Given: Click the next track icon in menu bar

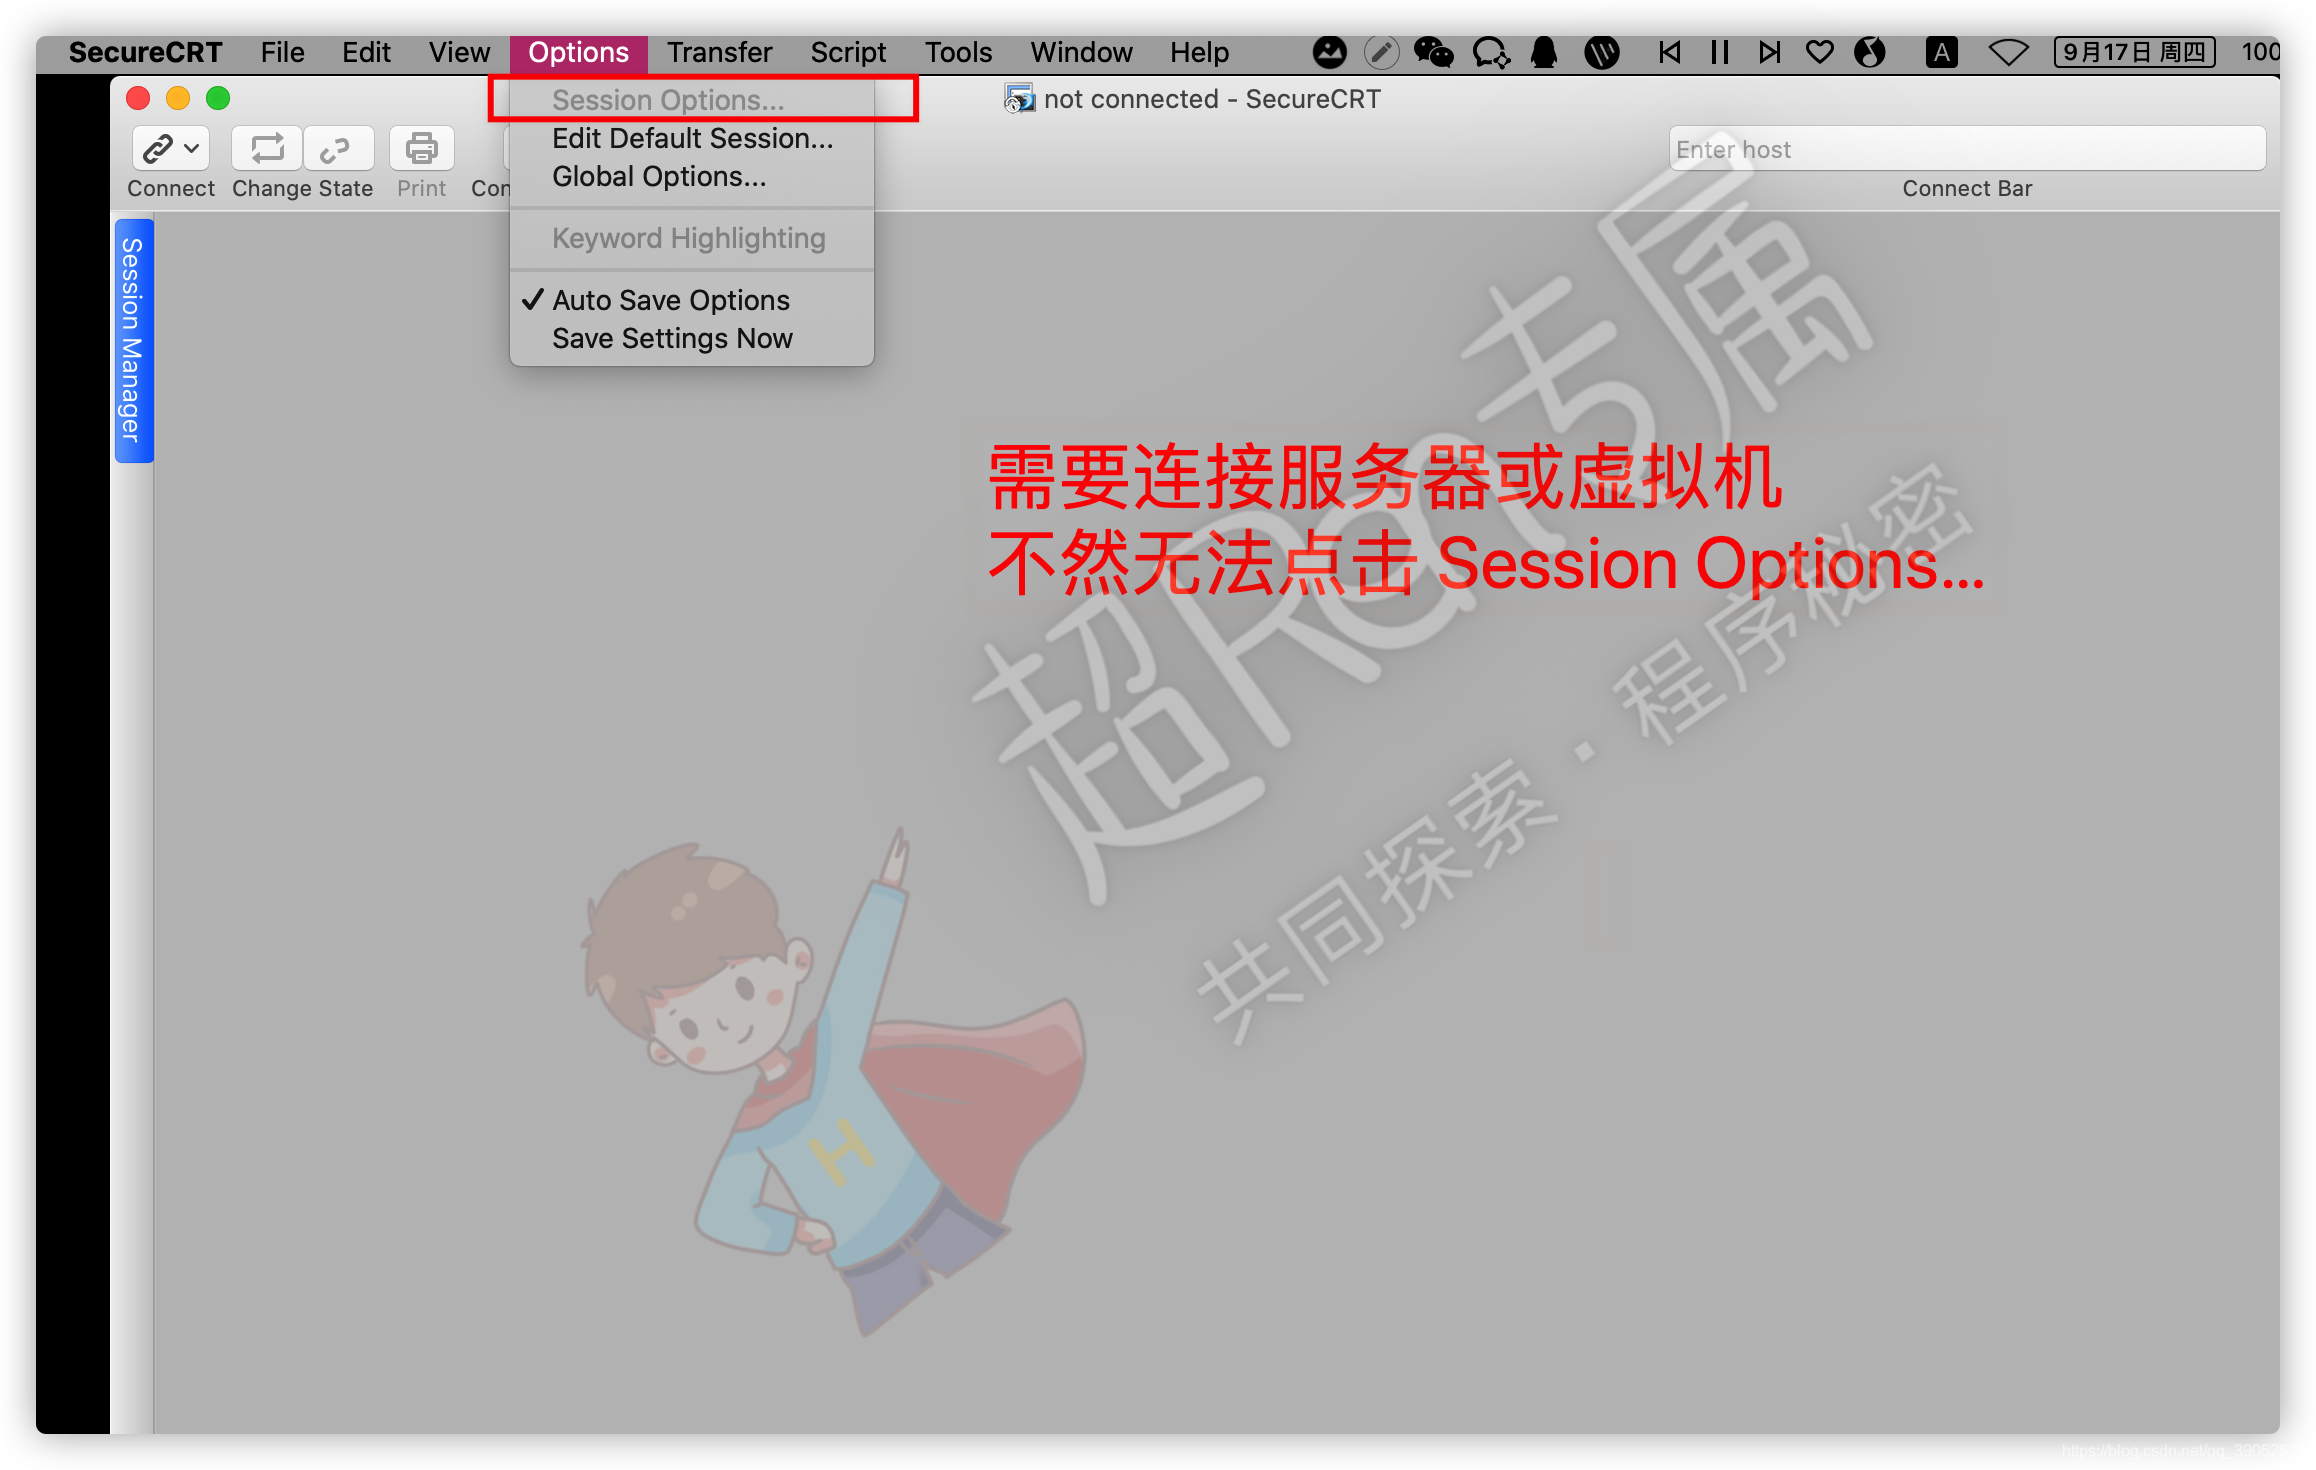Looking at the screenshot, I should [1769, 52].
